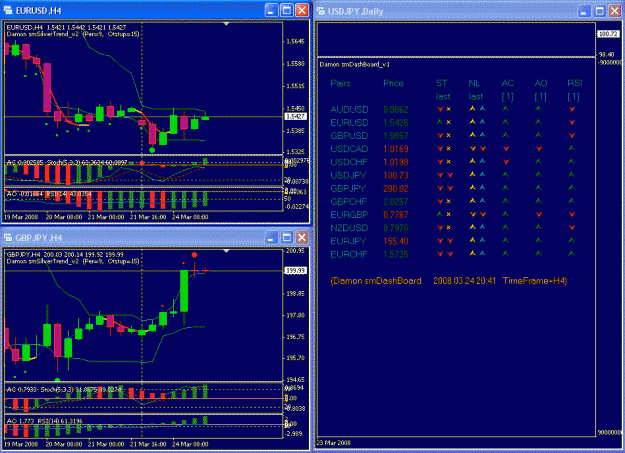The height and width of the screenshot is (453, 625).
Task: Click the large green signal dot in GBPJPY chart
Action: (x=57, y=380)
